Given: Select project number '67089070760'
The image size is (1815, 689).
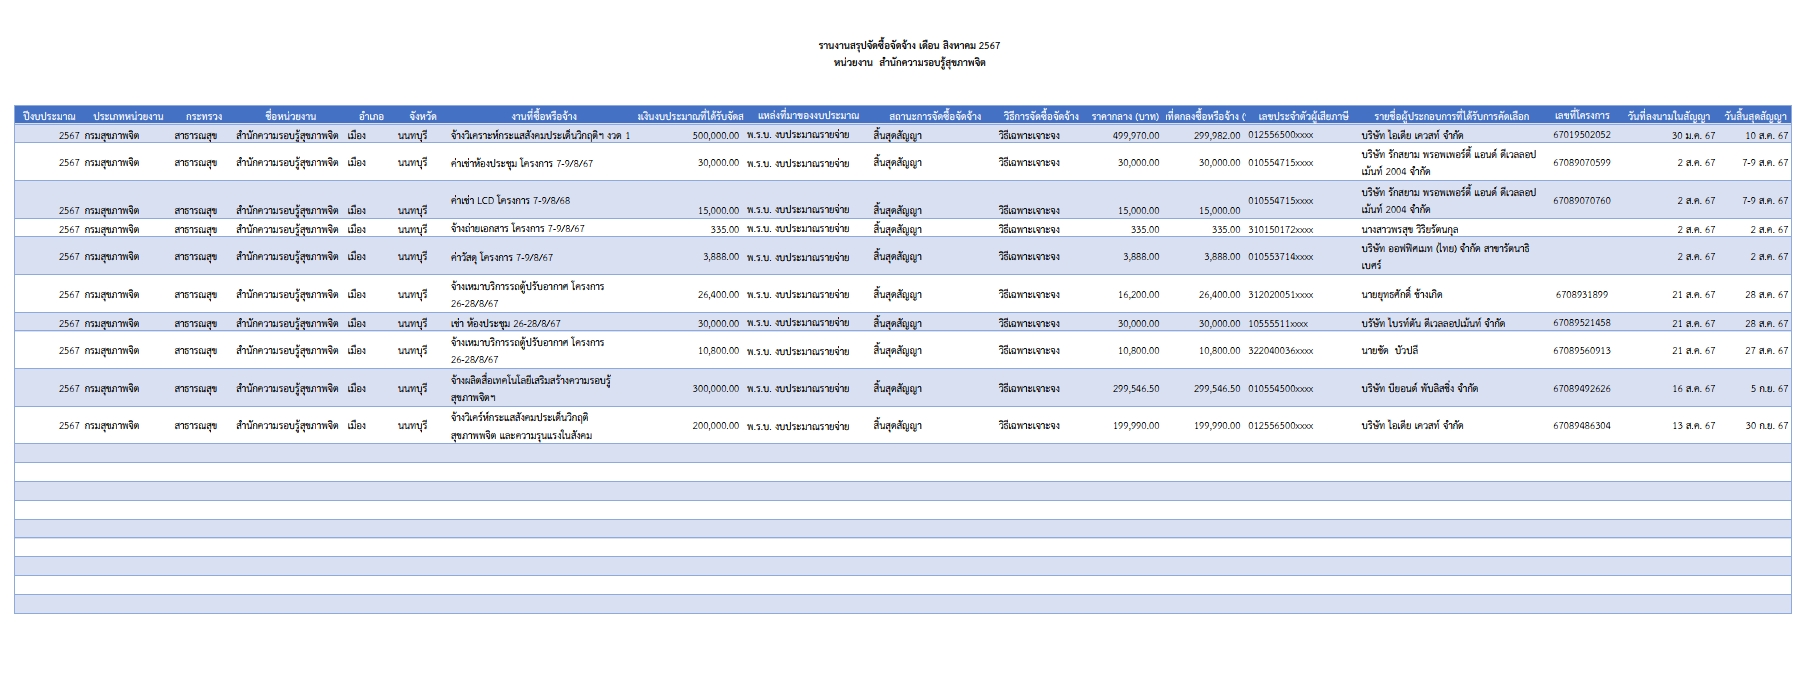Looking at the screenshot, I should click(x=1582, y=200).
